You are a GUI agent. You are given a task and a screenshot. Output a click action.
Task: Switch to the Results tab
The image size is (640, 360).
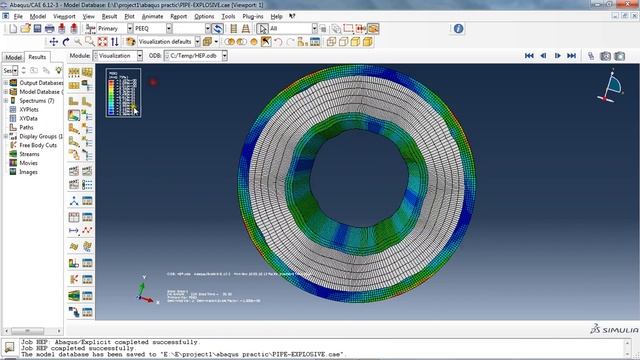[37, 57]
